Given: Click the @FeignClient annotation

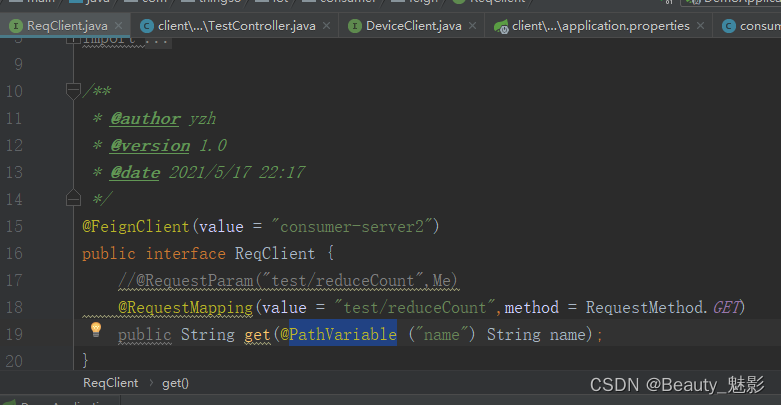Looking at the screenshot, I should pyautogui.click(x=135, y=227).
